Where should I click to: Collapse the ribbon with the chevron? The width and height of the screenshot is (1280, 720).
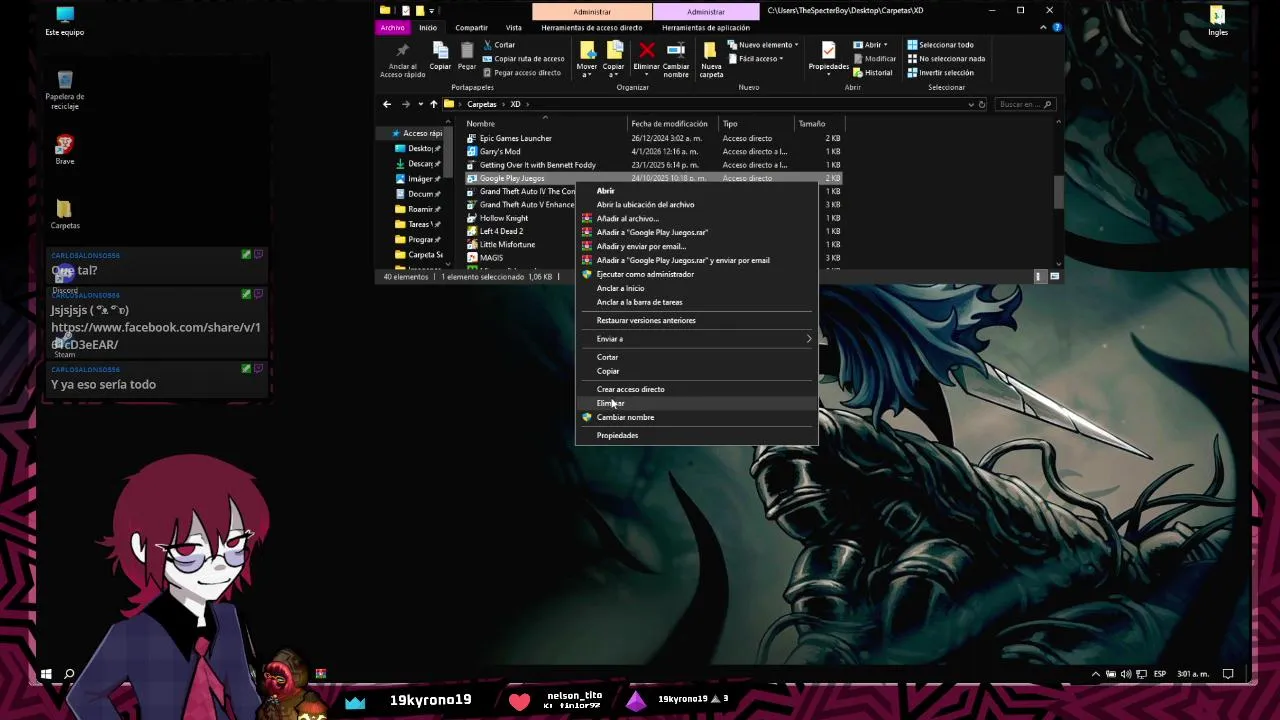(1044, 28)
